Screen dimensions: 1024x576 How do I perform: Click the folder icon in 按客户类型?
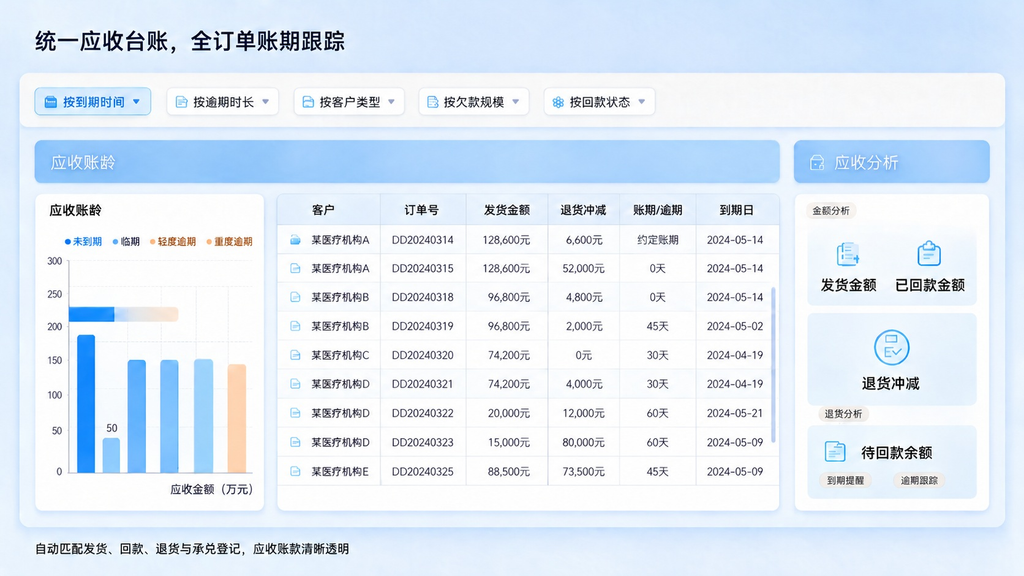[x=308, y=102]
